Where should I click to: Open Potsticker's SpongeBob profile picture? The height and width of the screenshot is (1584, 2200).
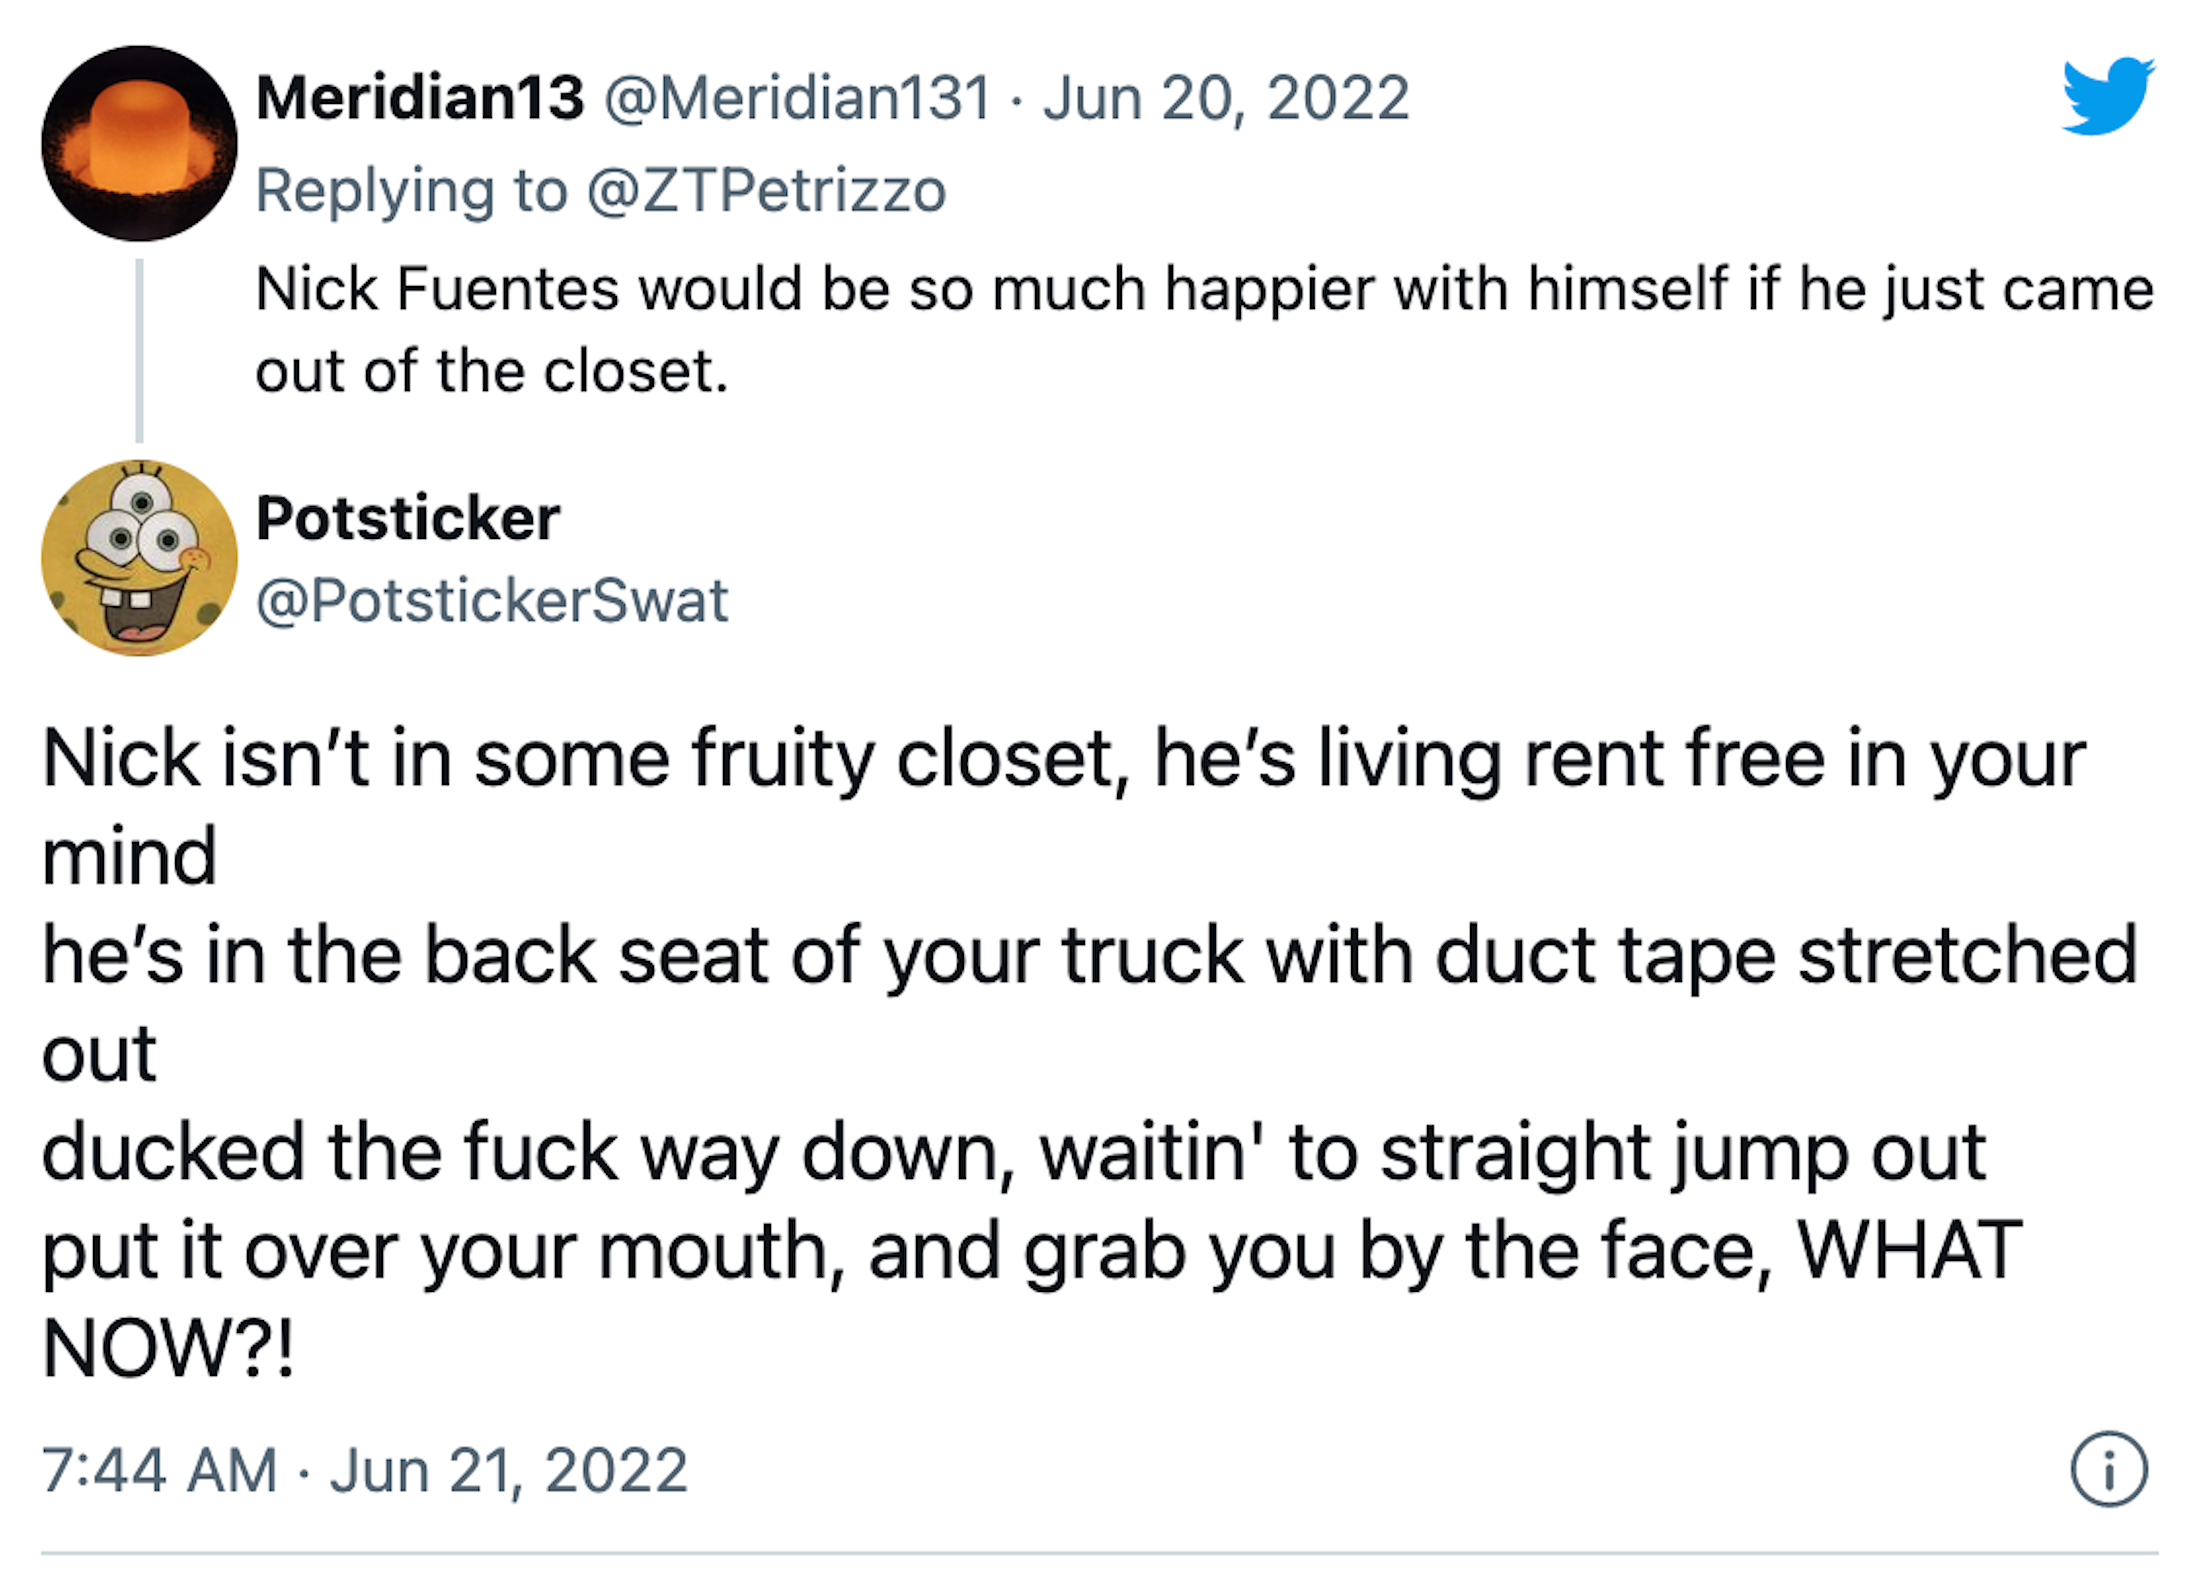[x=139, y=558]
